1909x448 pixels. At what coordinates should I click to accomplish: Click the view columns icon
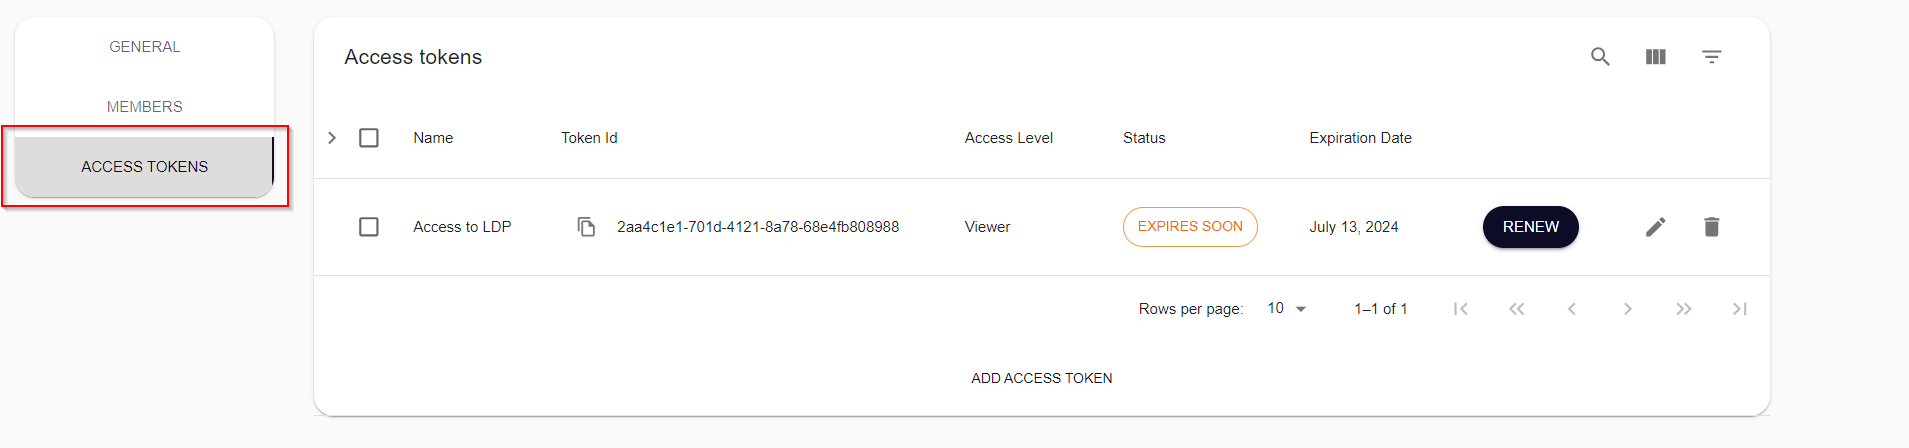click(1656, 57)
